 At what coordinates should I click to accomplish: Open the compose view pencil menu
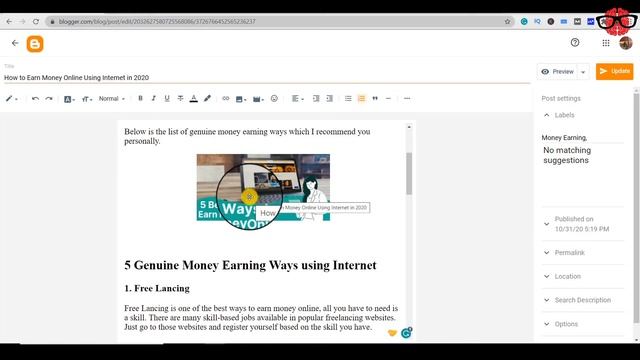(x=11, y=98)
